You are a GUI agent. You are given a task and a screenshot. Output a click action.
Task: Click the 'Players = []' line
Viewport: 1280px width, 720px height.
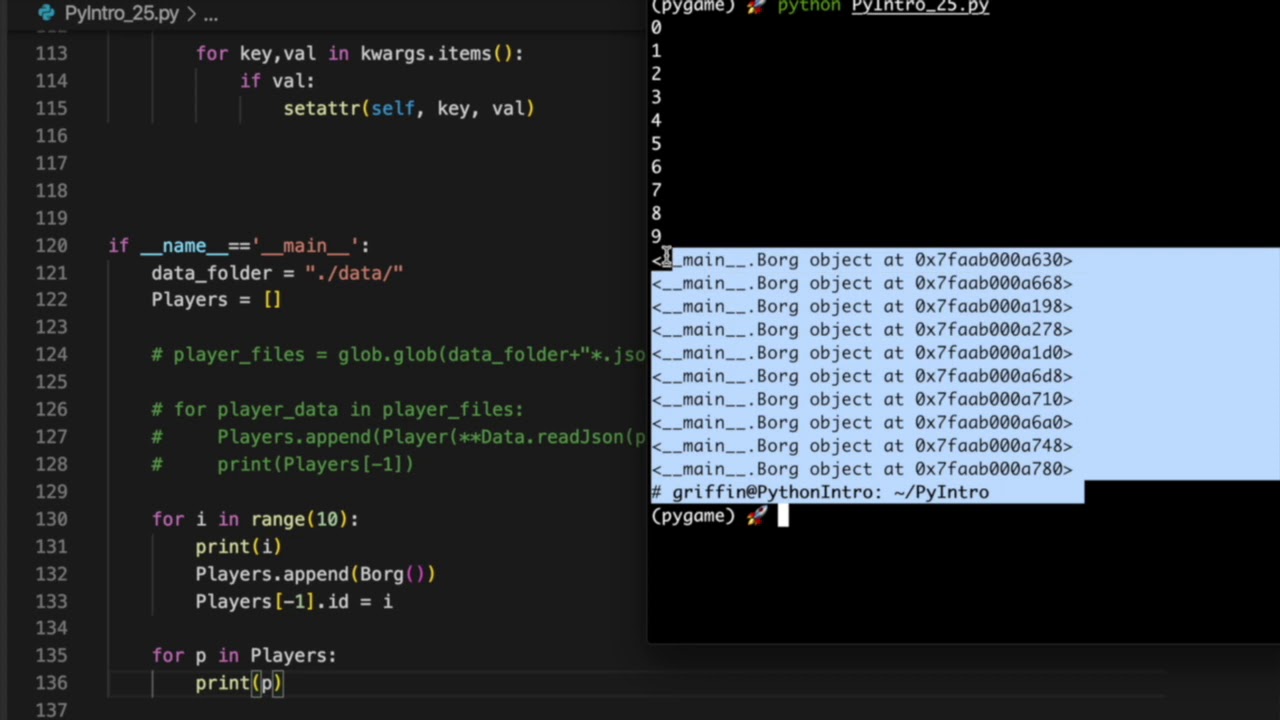coord(217,300)
